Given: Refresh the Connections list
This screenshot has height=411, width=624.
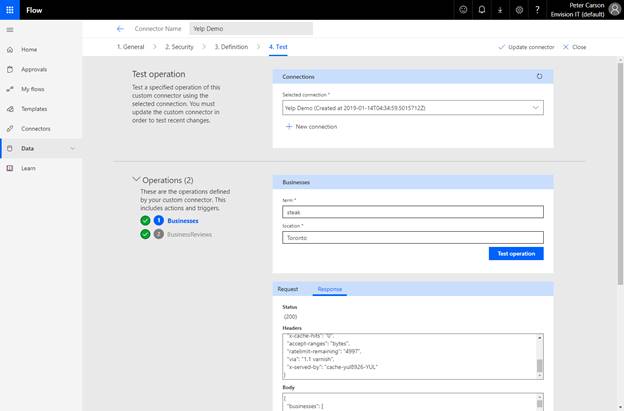Looking at the screenshot, I should pos(539,76).
